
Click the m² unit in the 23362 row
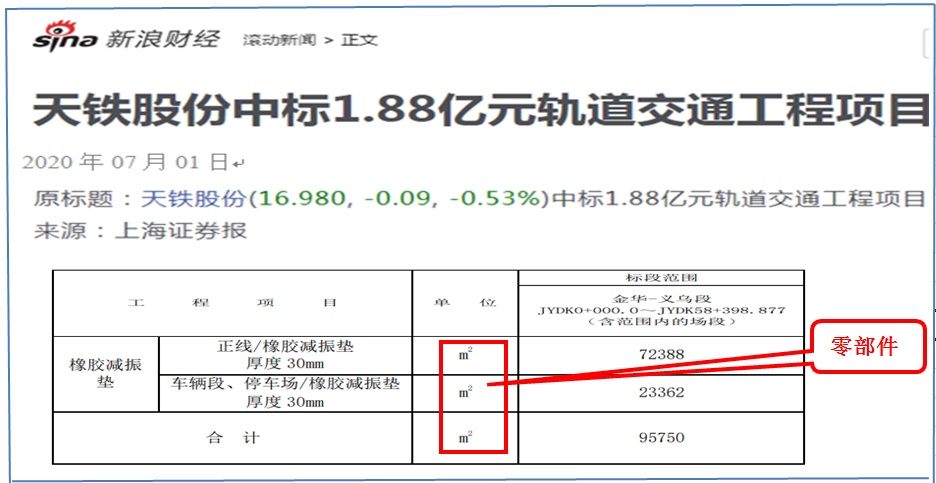click(x=465, y=393)
